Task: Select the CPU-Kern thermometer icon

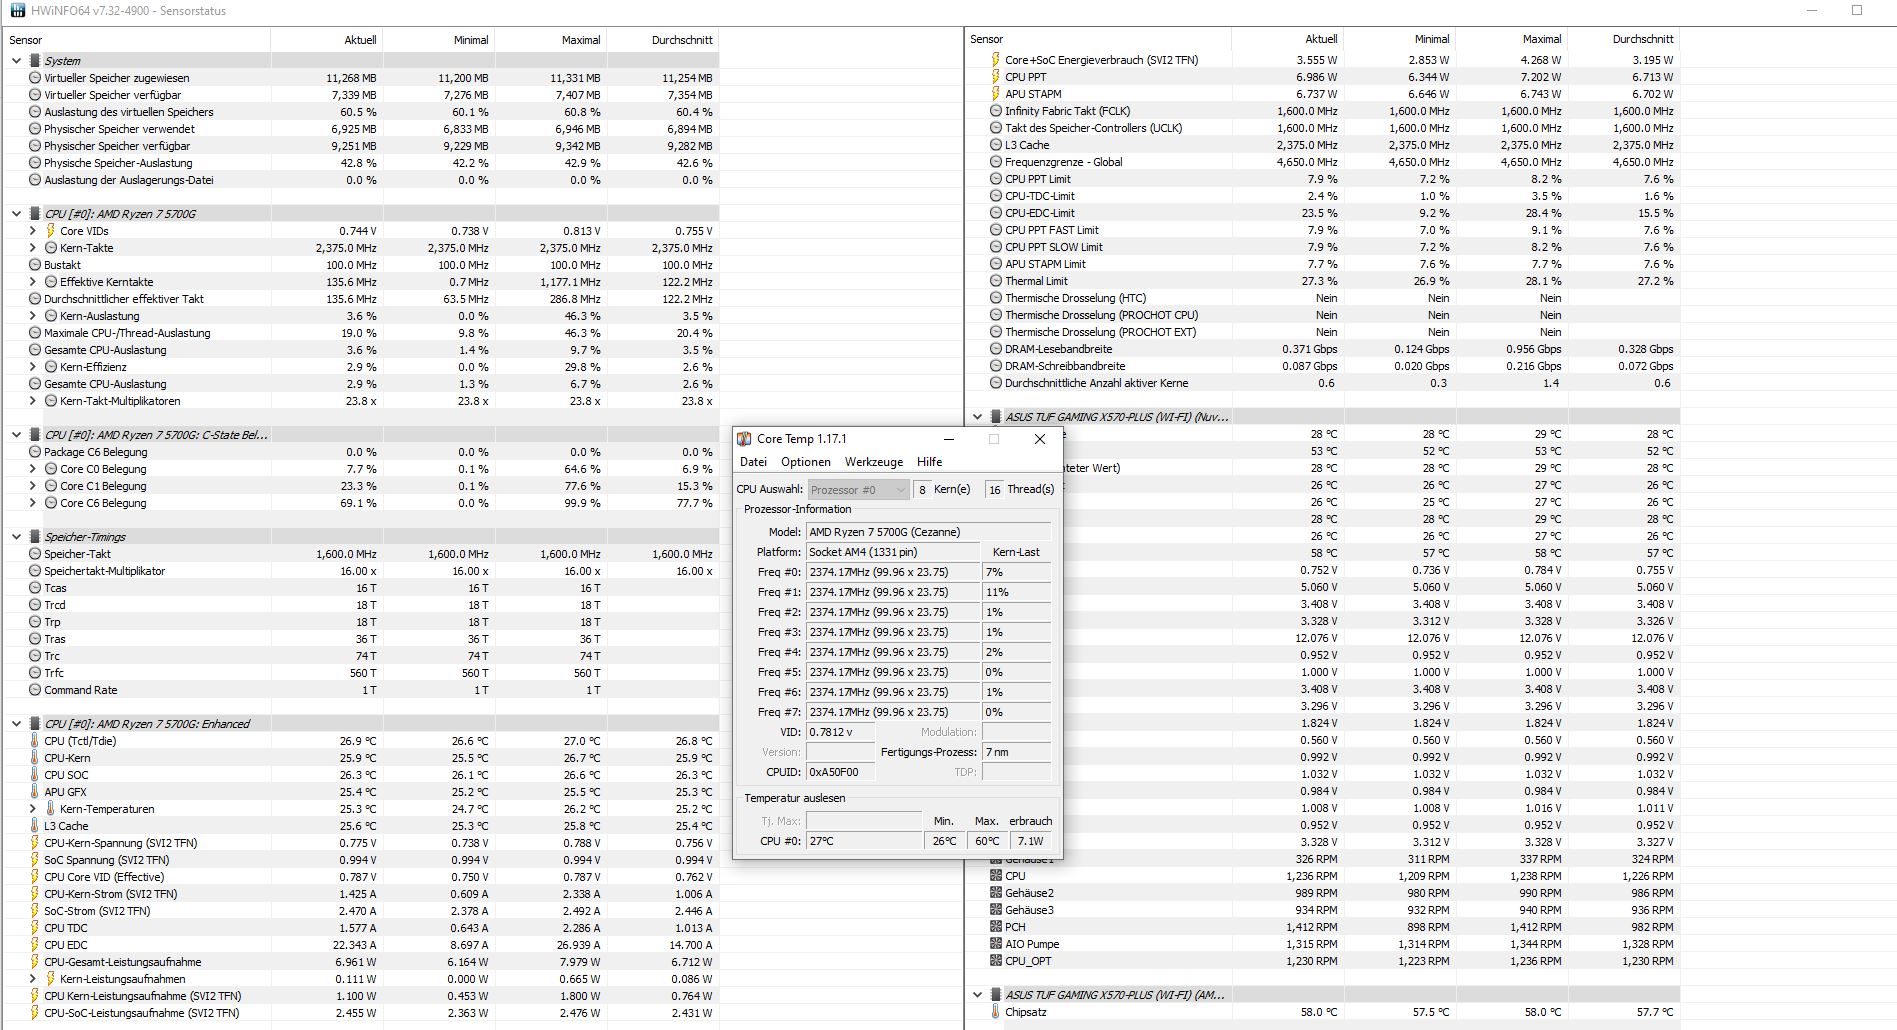Action: (35, 758)
